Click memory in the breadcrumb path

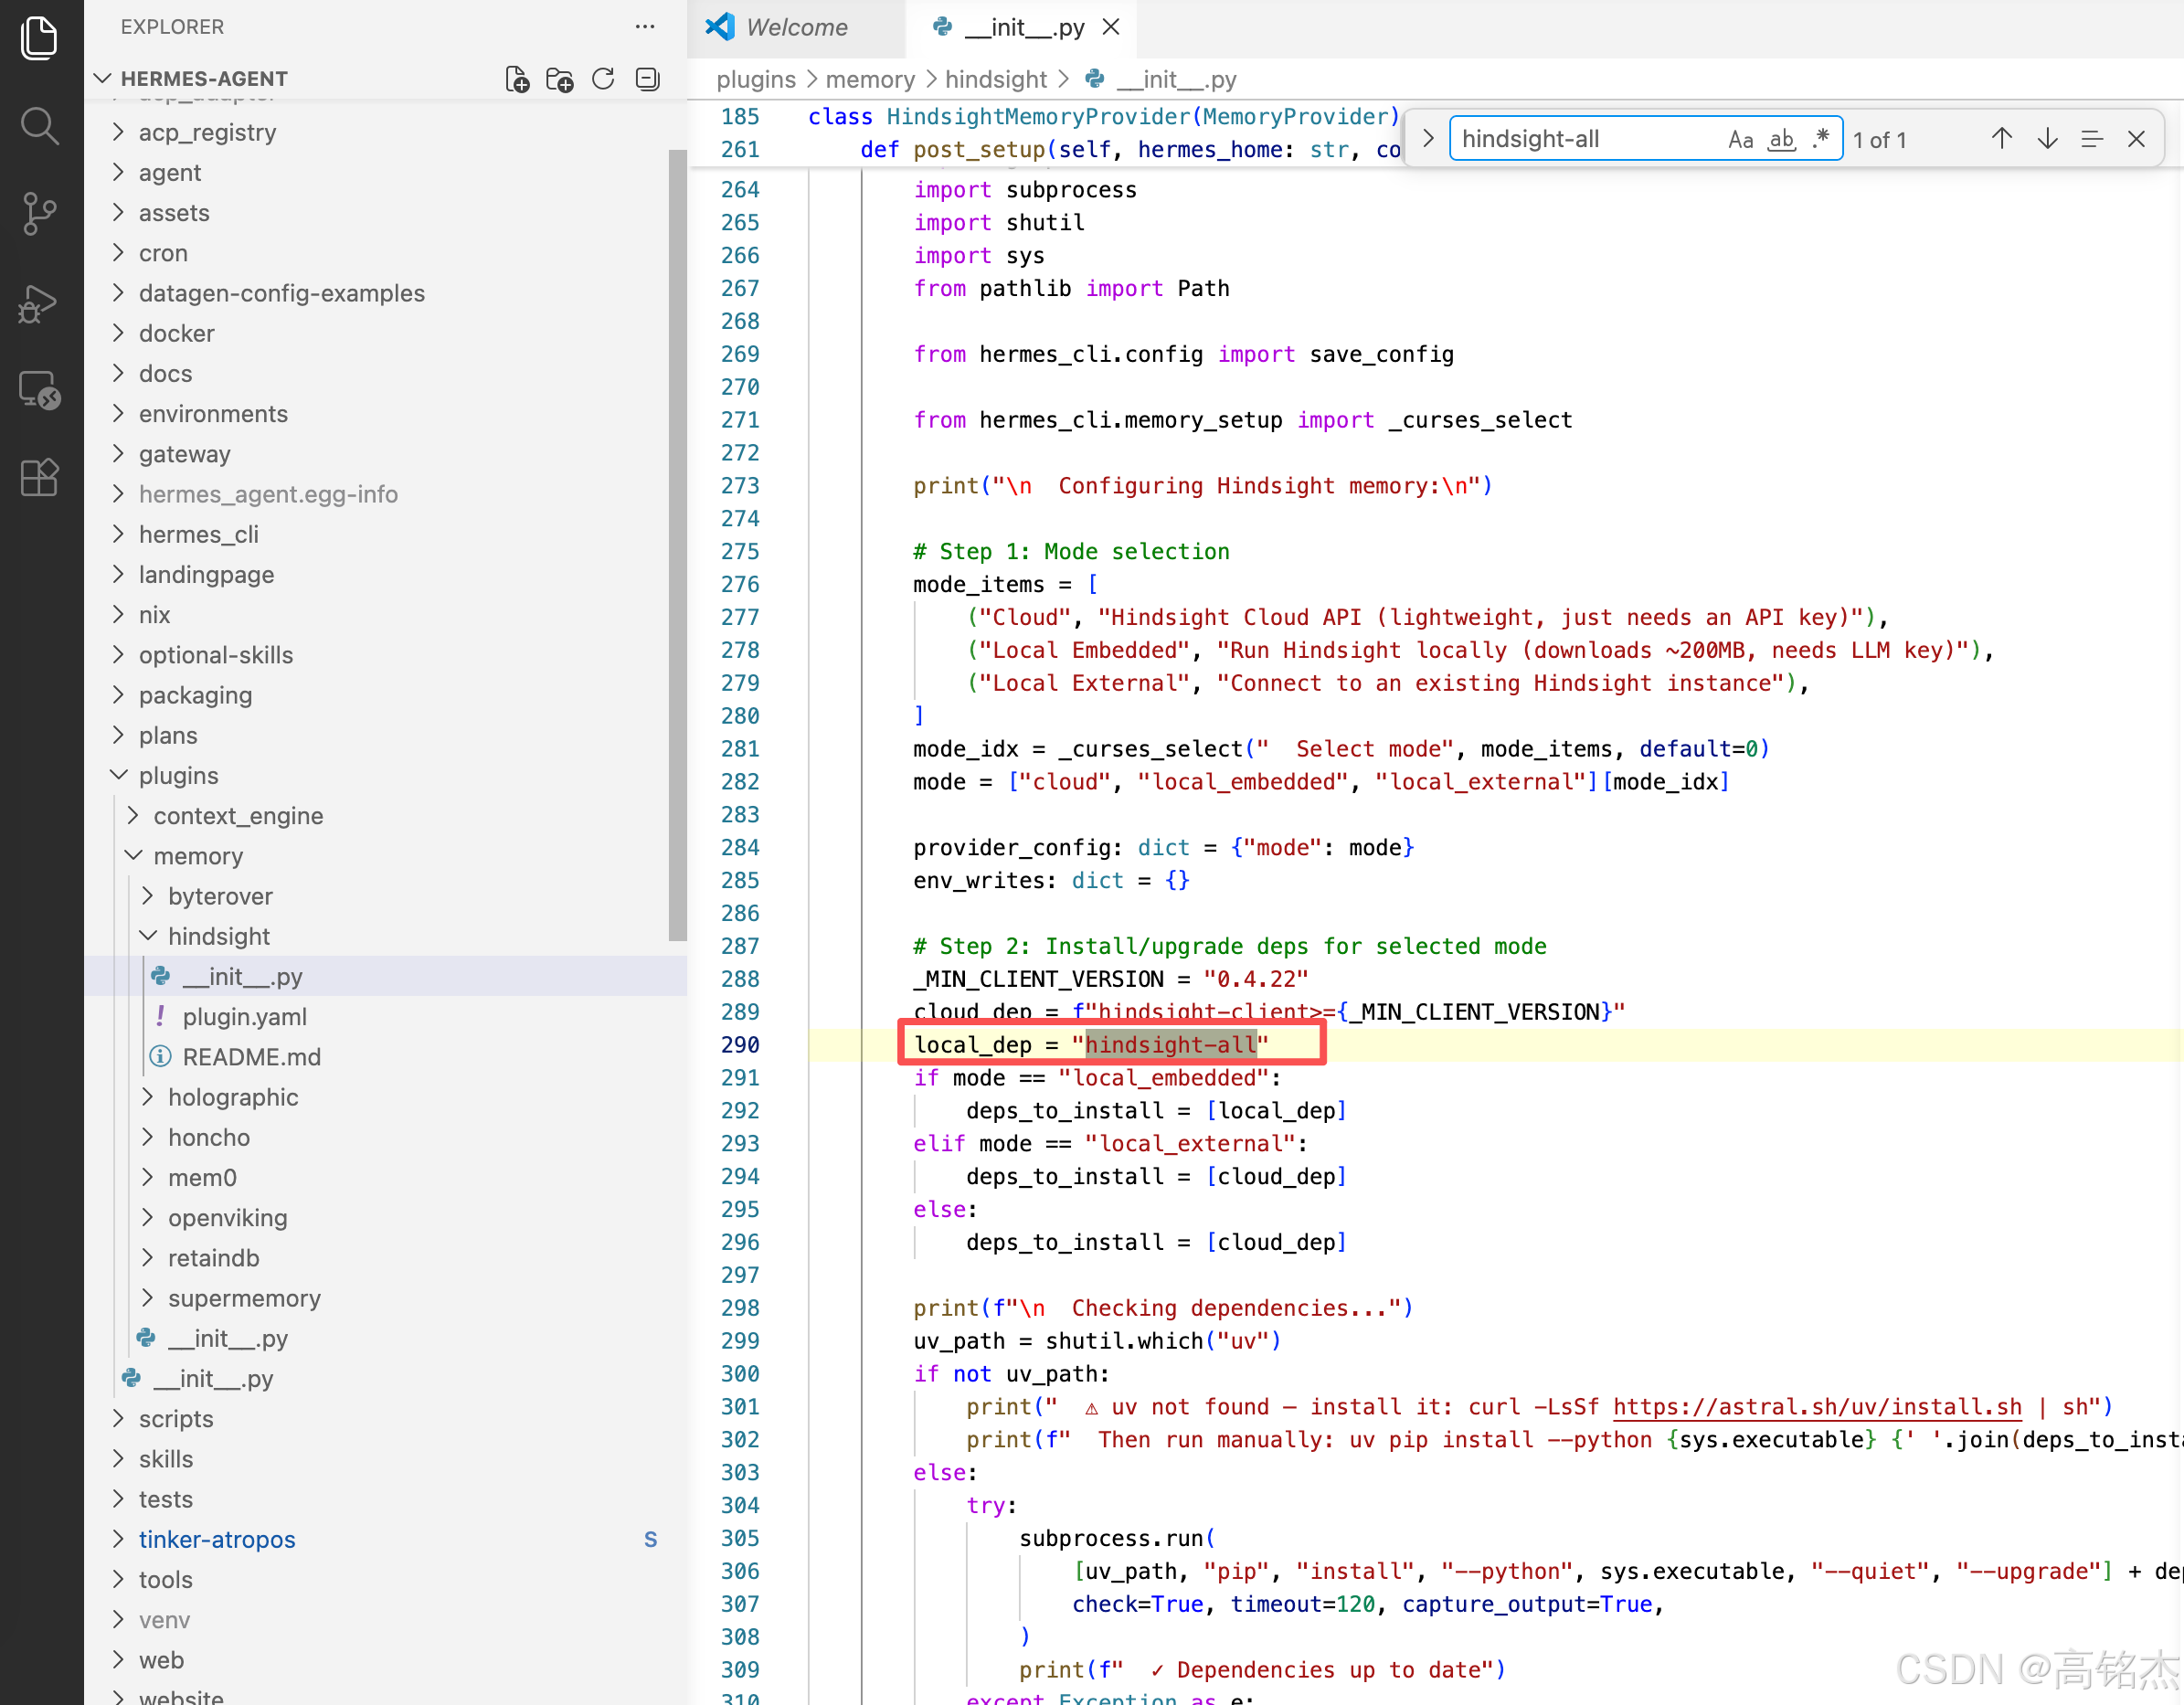(x=869, y=79)
